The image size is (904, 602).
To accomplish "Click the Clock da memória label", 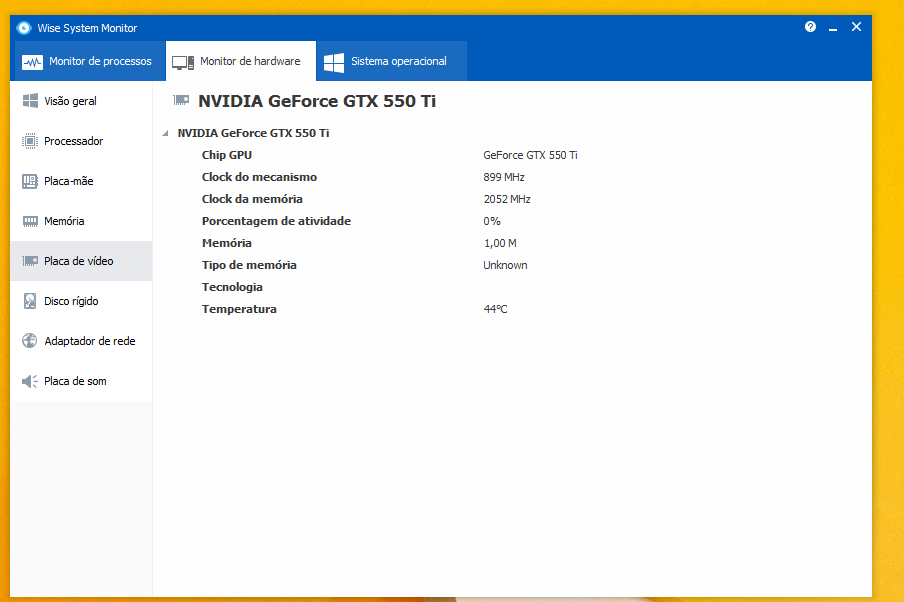I will [x=252, y=199].
